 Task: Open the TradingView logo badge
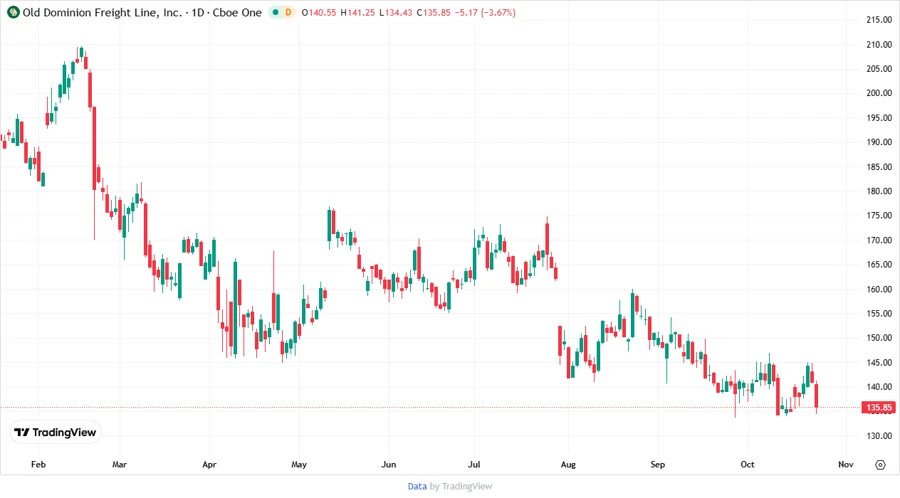55,432
